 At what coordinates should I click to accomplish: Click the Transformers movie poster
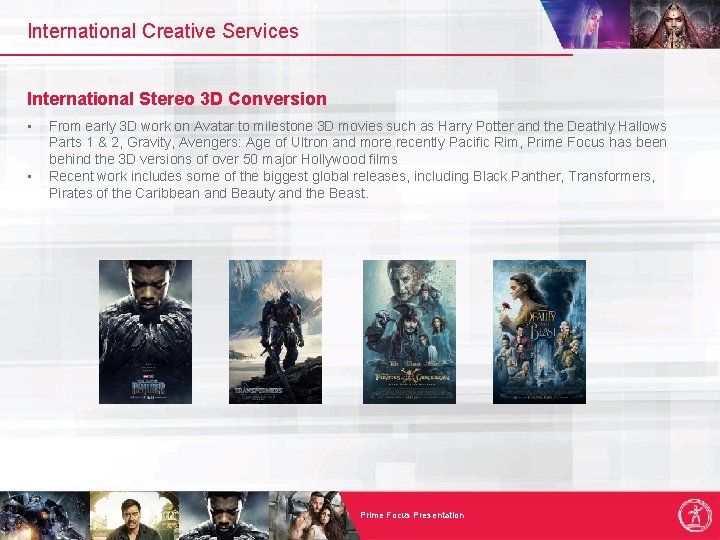pyautogui.click(x=276, y=332)
